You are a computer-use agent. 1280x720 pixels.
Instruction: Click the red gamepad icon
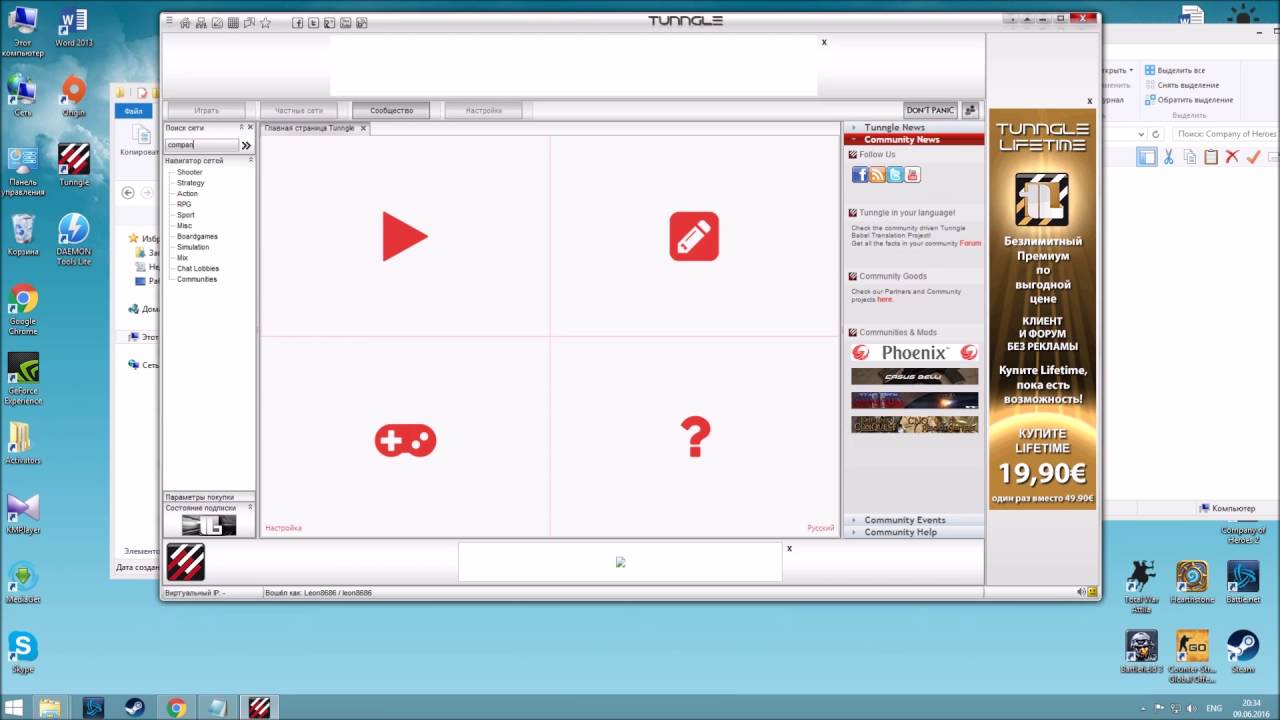click(x=405, y=440)
